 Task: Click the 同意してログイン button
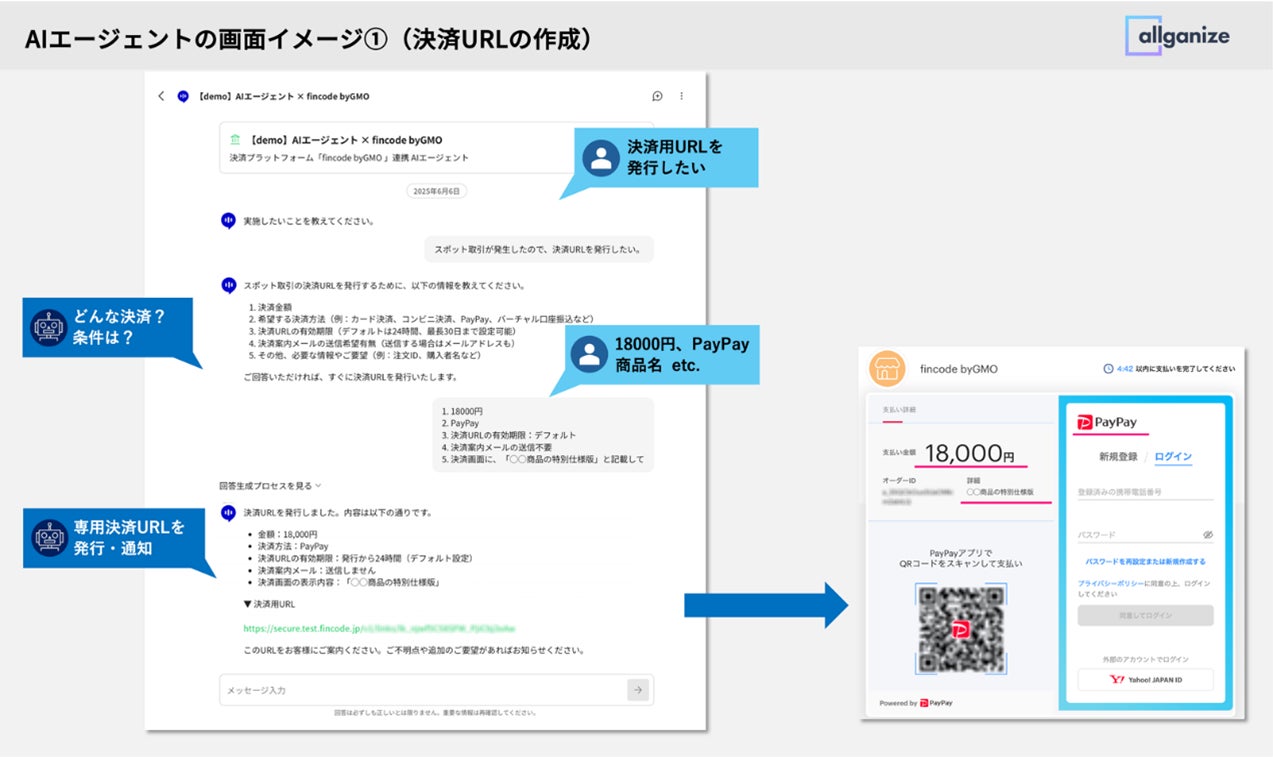pyautogui.click(x=1145, y=615)
